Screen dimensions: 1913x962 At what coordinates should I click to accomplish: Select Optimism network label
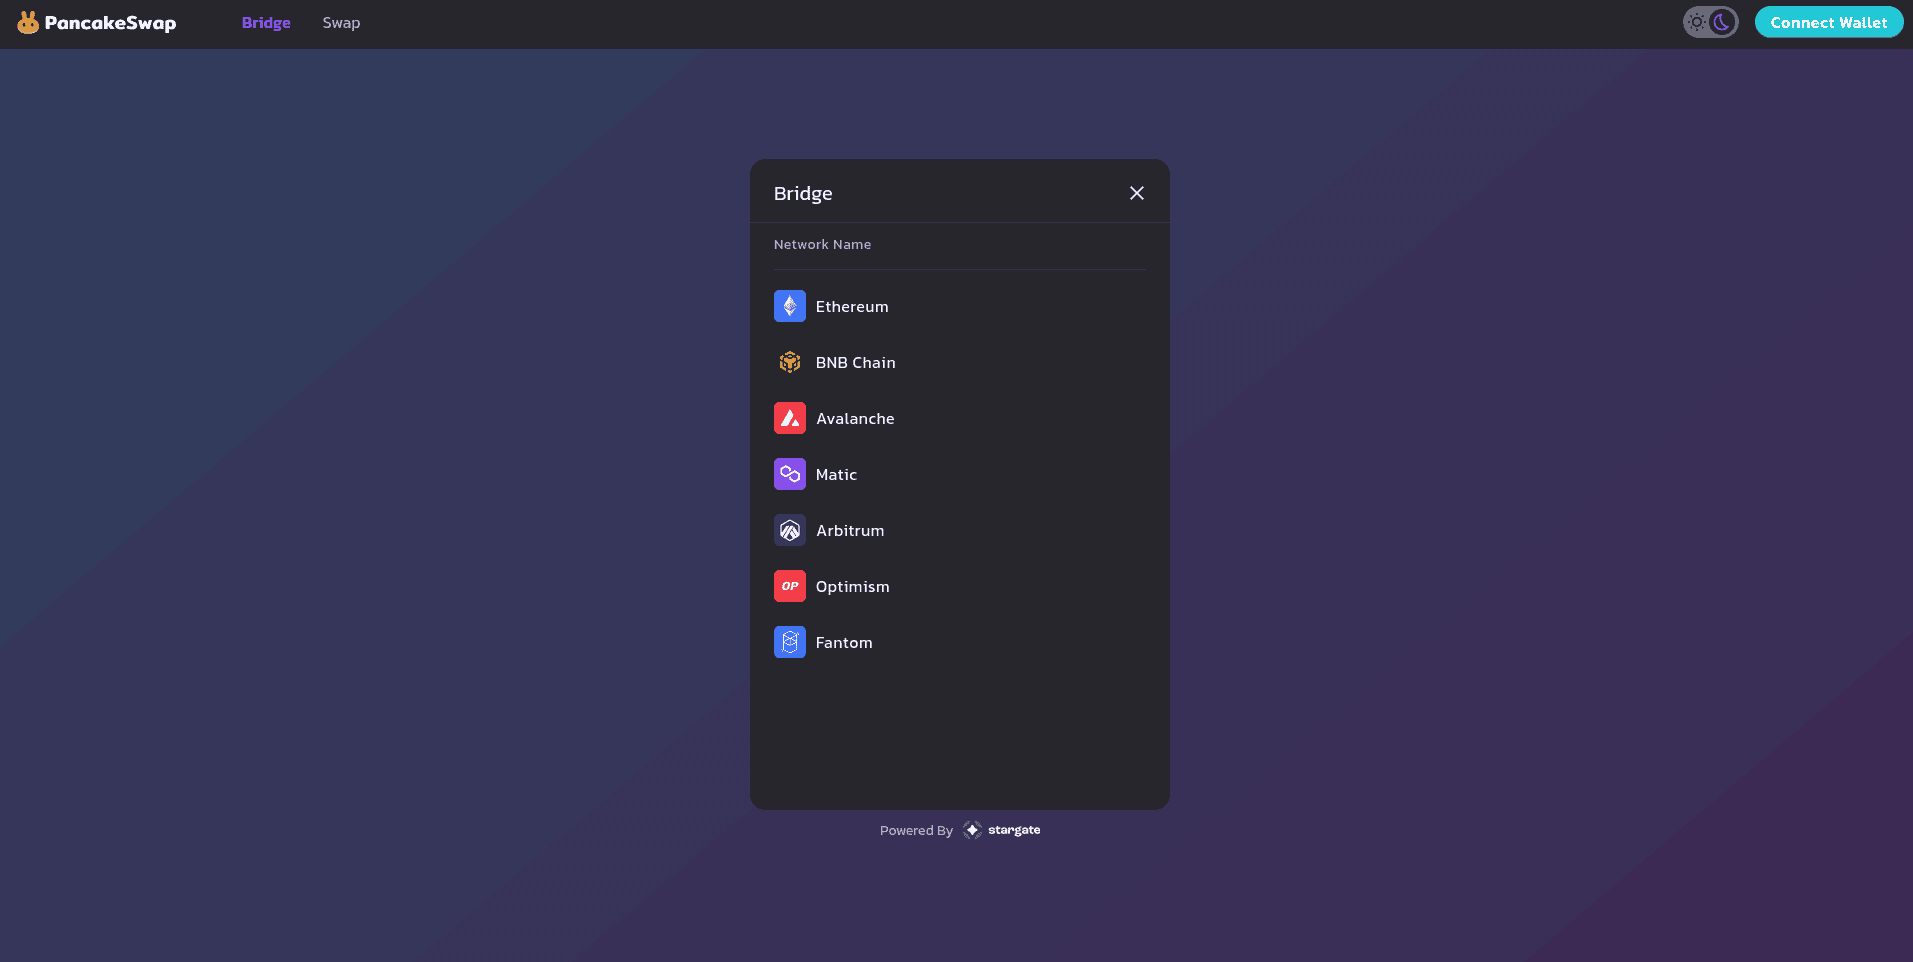pos(853,587)
